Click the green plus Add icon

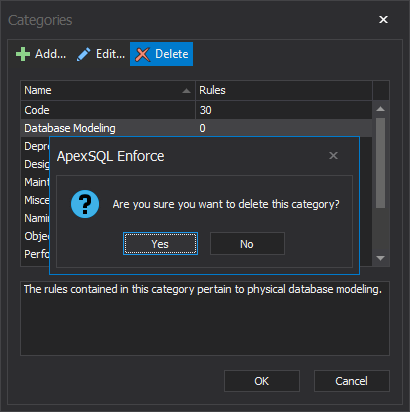(23, 54)
